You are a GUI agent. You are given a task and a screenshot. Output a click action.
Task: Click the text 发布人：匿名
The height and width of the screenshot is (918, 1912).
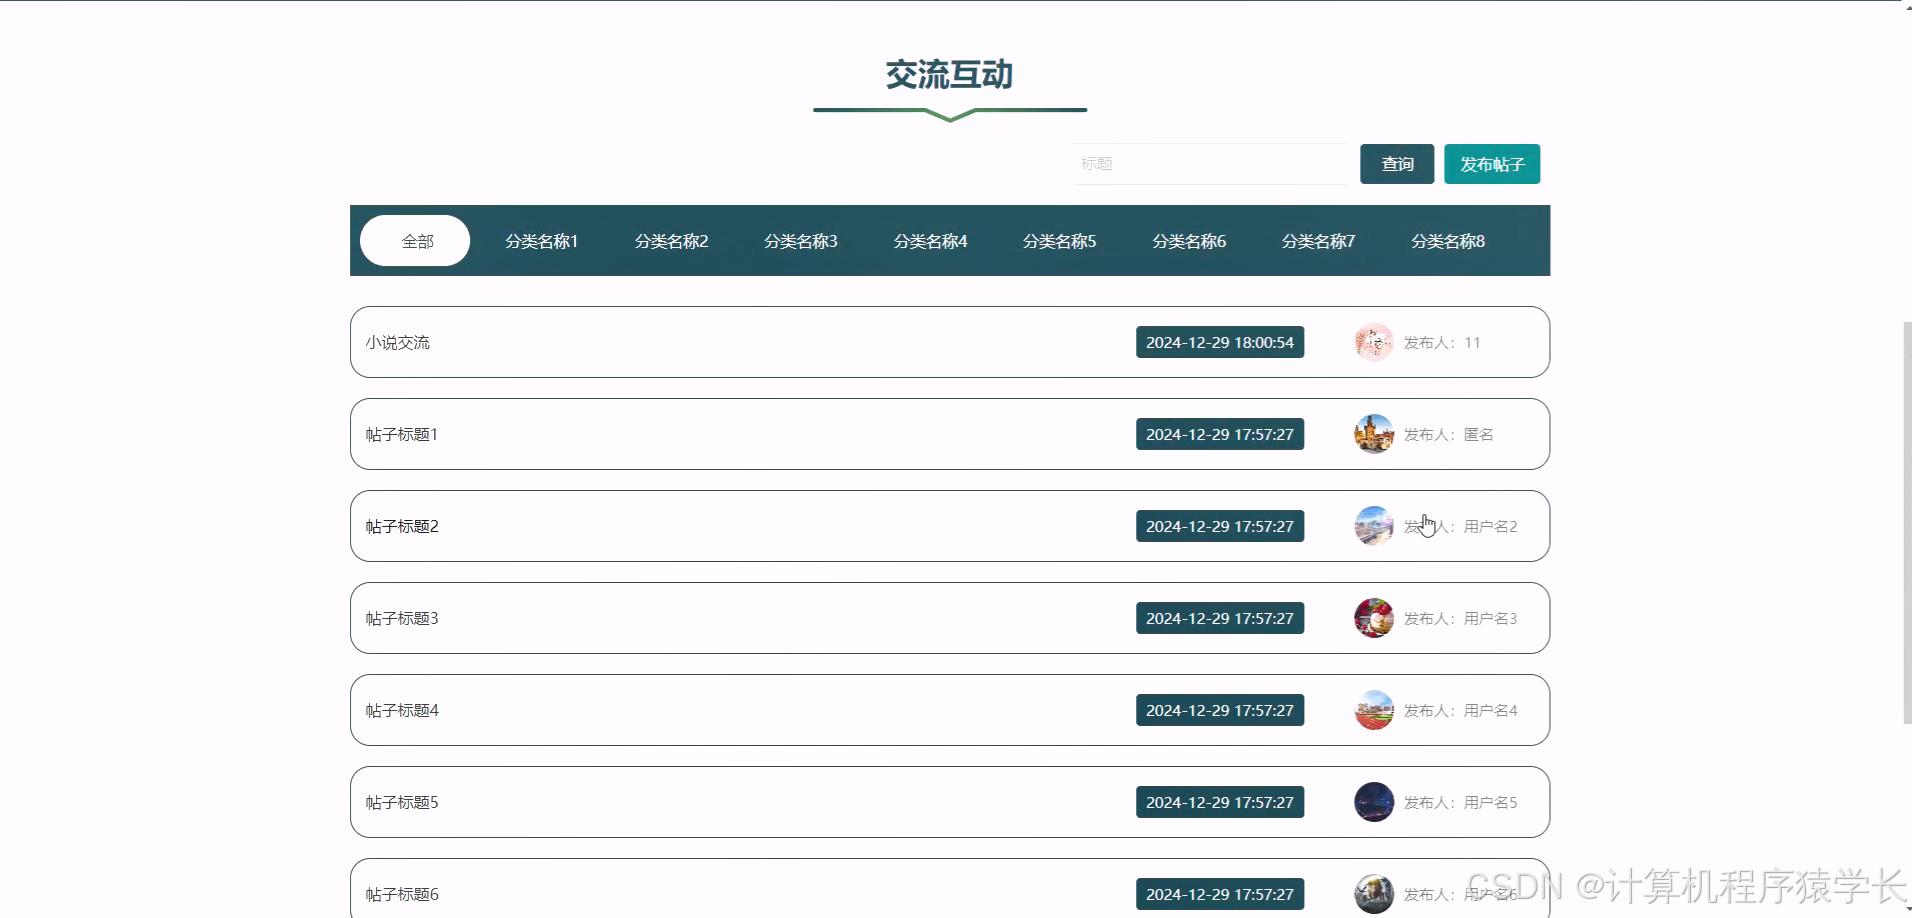1449,434
